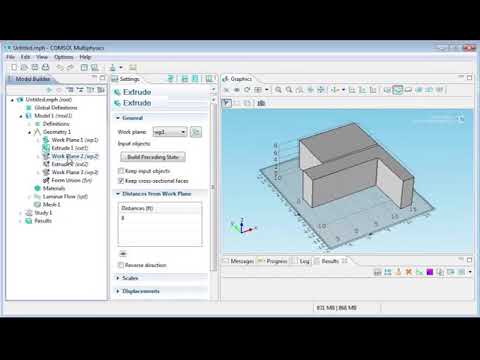
Task: Click the highlighted transparency icon in Graphics toolbar
Action: click(398, 90)
